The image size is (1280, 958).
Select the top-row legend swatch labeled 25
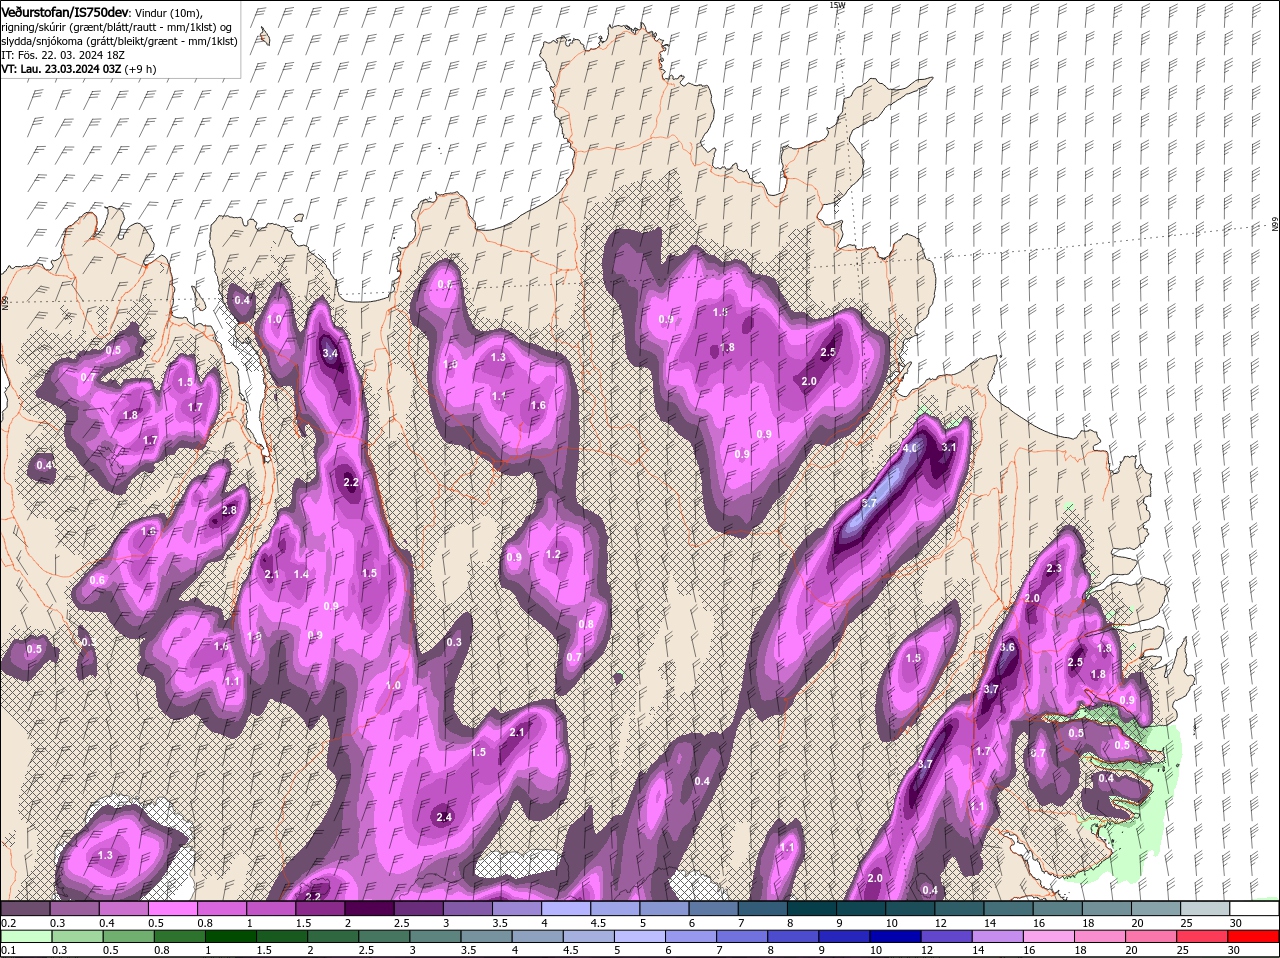1206,908
